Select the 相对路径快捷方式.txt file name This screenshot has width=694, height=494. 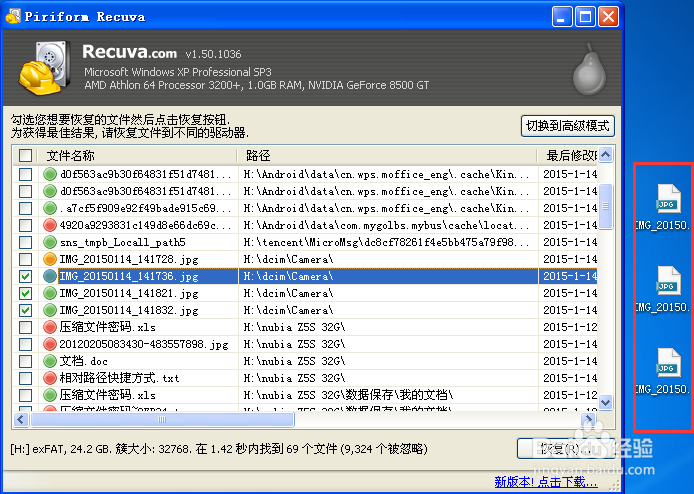[120, 378]
